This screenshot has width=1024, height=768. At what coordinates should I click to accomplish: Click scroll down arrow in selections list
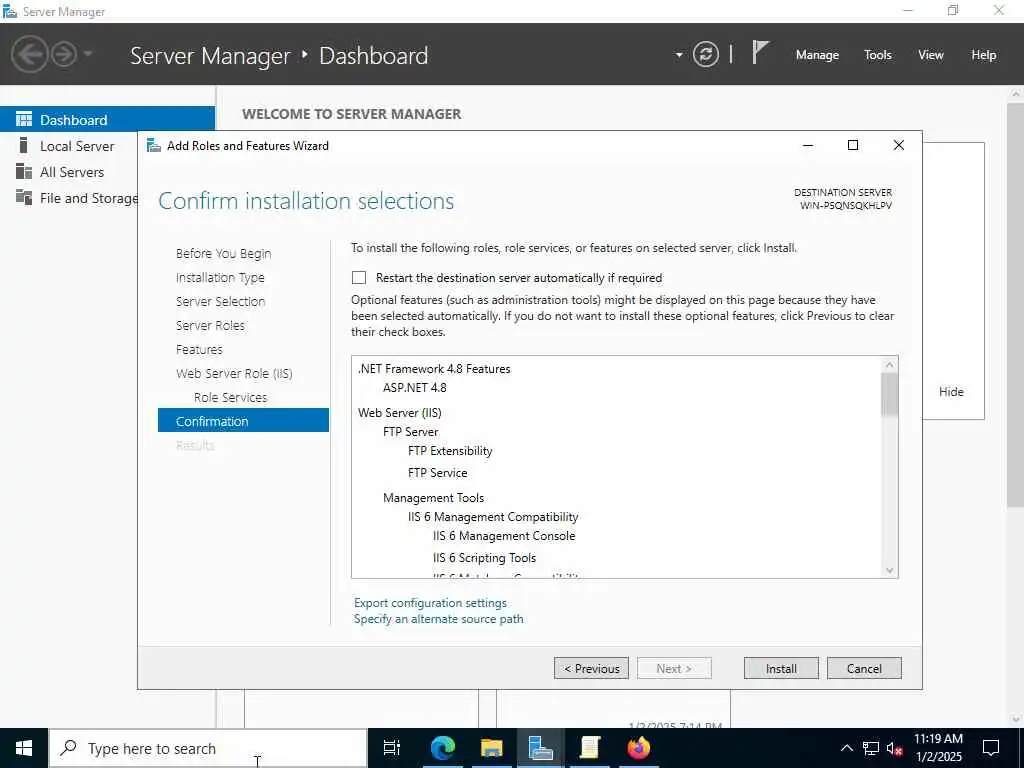pos(889,570)
